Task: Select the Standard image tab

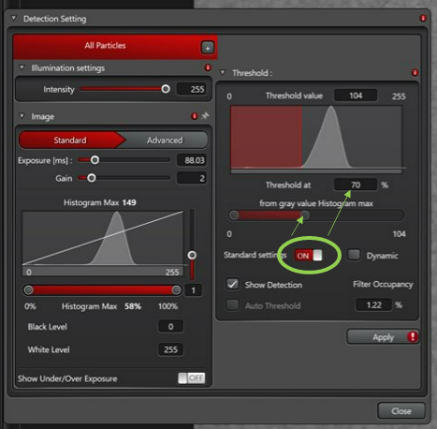Action: [x=70, y=140]
